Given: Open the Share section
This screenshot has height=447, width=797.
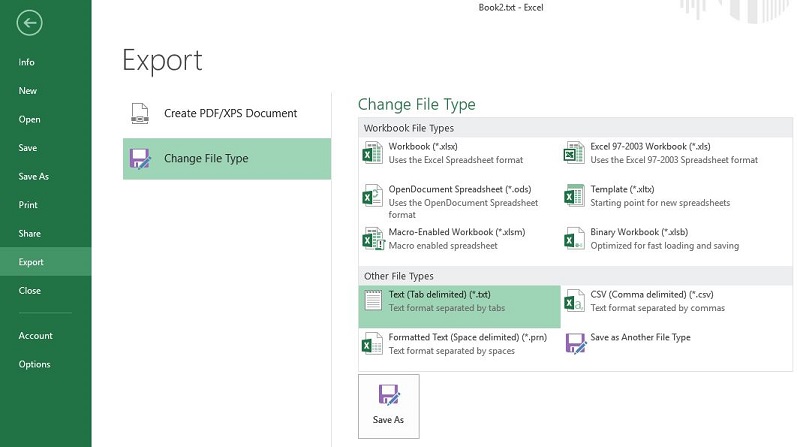Looking at the screenshot, I should click(x=29, y=233).
